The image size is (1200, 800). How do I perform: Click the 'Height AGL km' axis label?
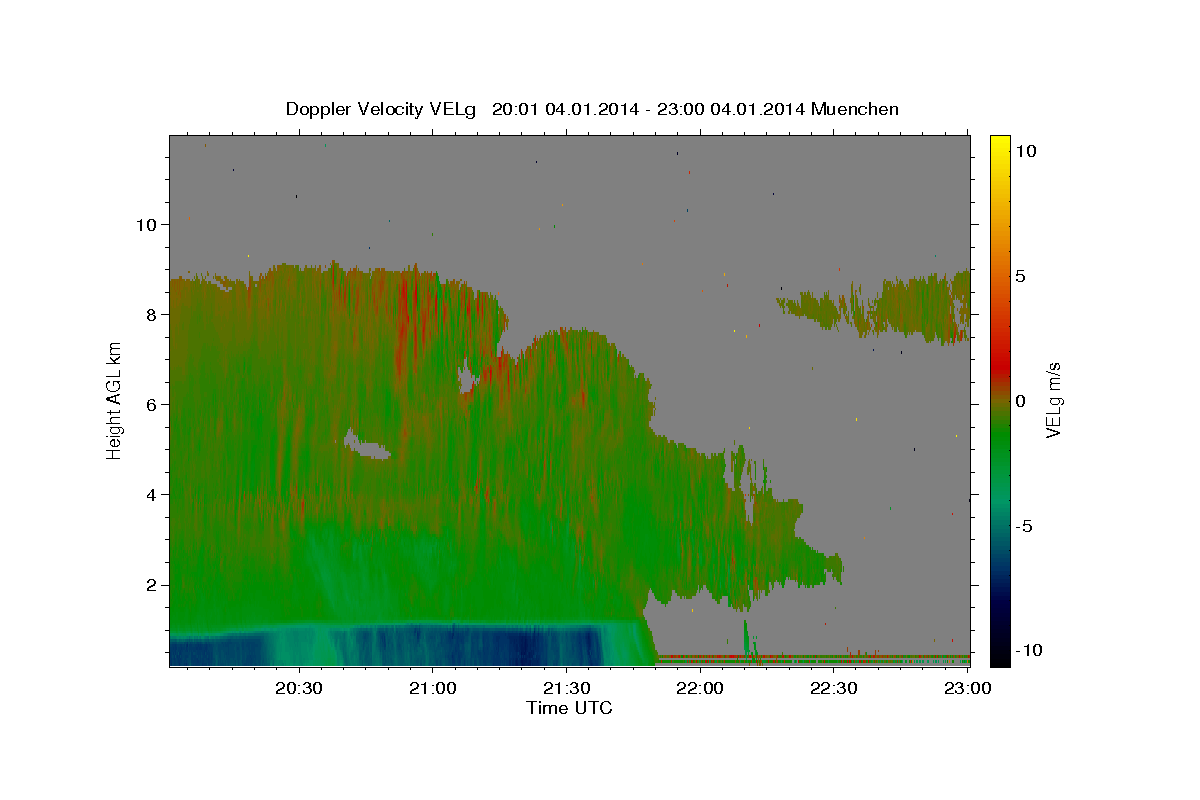coord(114,400)
